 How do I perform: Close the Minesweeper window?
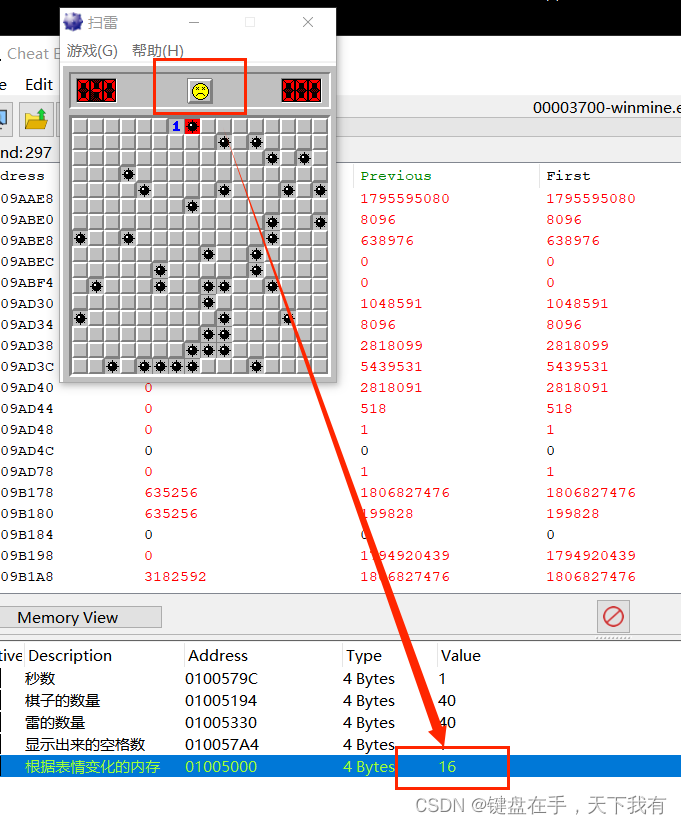tap(308, 22)
